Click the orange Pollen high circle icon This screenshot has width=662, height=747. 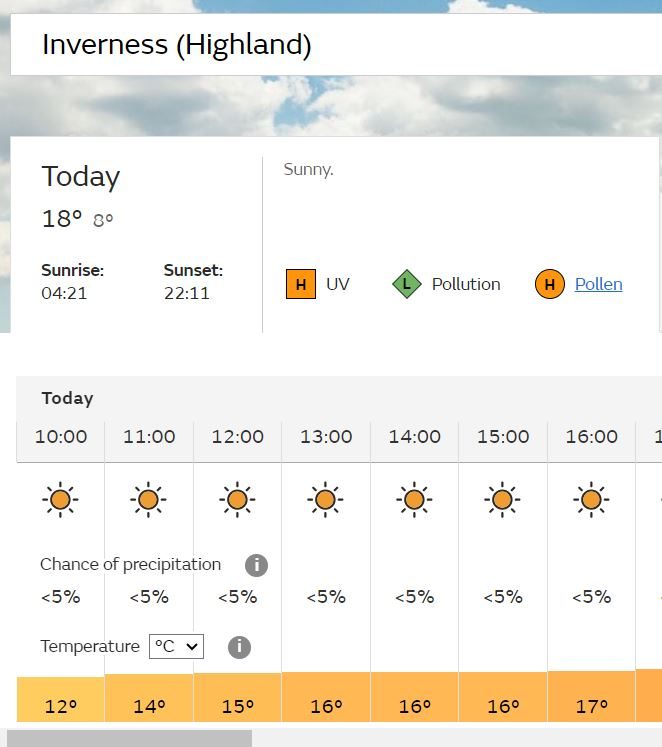550,284
